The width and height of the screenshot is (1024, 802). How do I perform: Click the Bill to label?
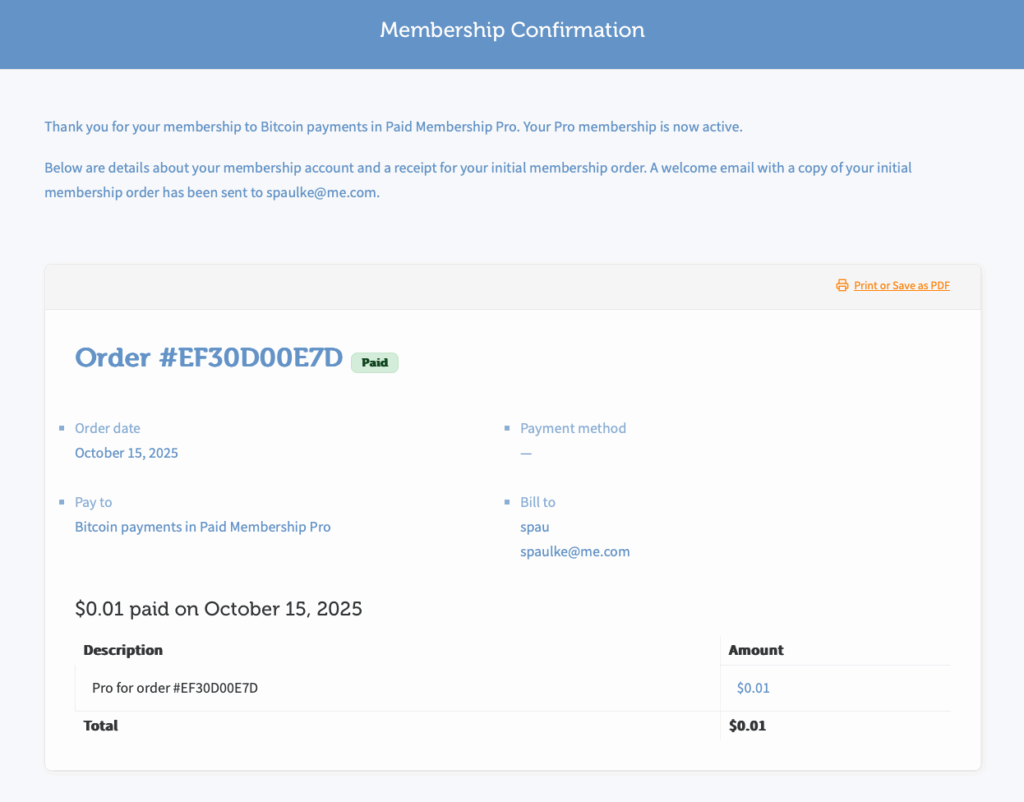coord(537,502)
